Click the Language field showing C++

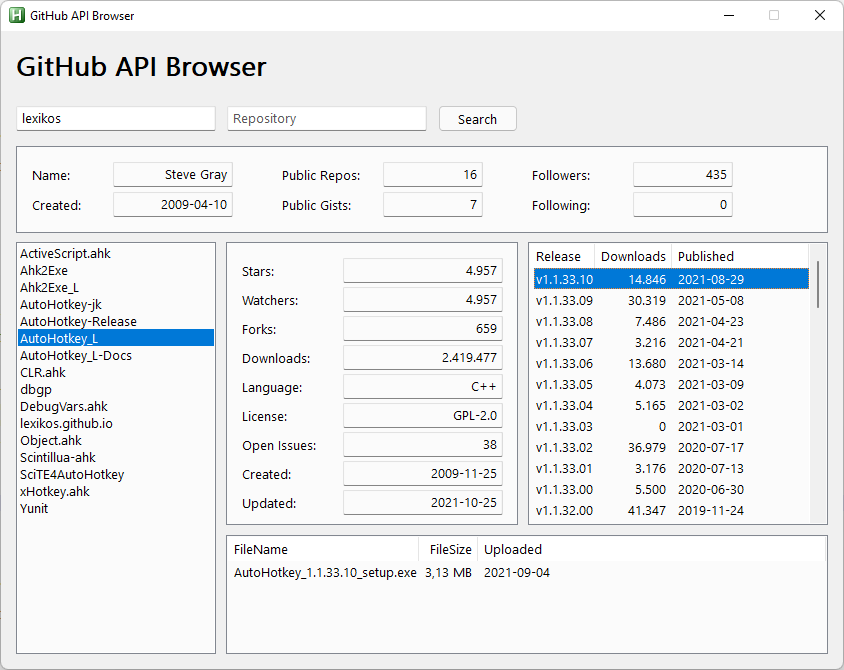click(x=423, y=387)
